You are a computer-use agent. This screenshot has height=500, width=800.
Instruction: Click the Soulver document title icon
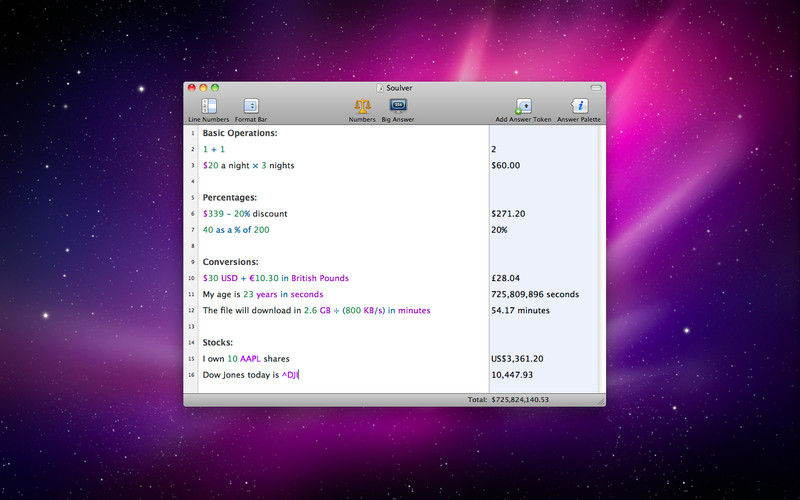pos(380,88)
